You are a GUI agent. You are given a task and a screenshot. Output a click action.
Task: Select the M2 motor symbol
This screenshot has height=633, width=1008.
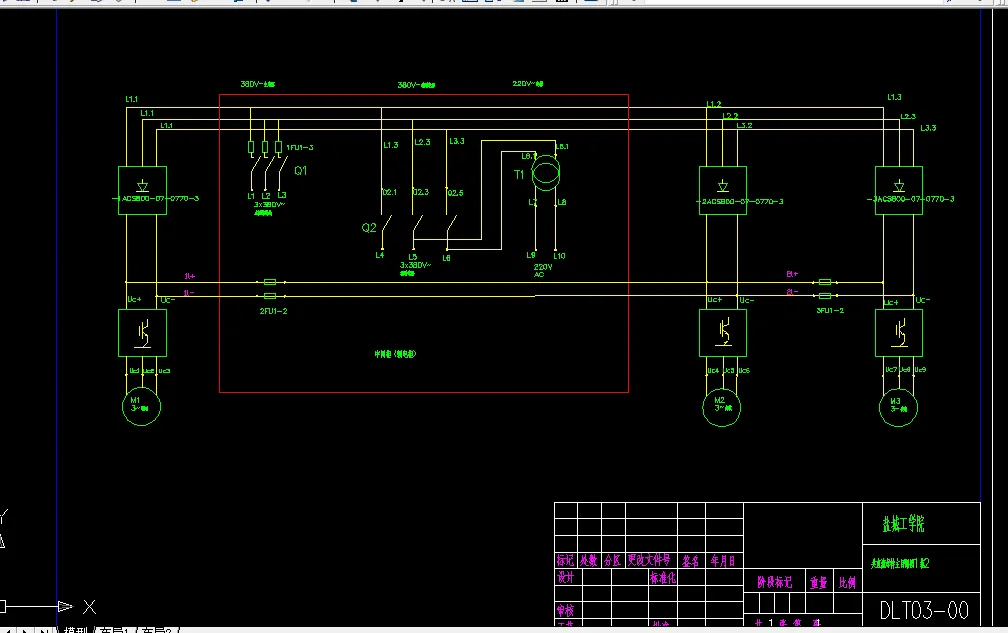point(721,407)
